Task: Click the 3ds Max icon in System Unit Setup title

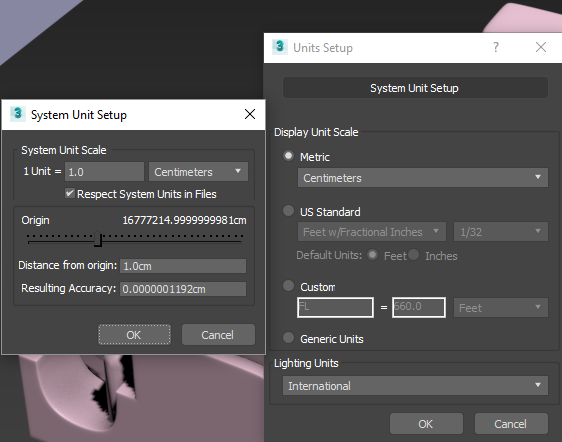Action: [x=18, y=114]
